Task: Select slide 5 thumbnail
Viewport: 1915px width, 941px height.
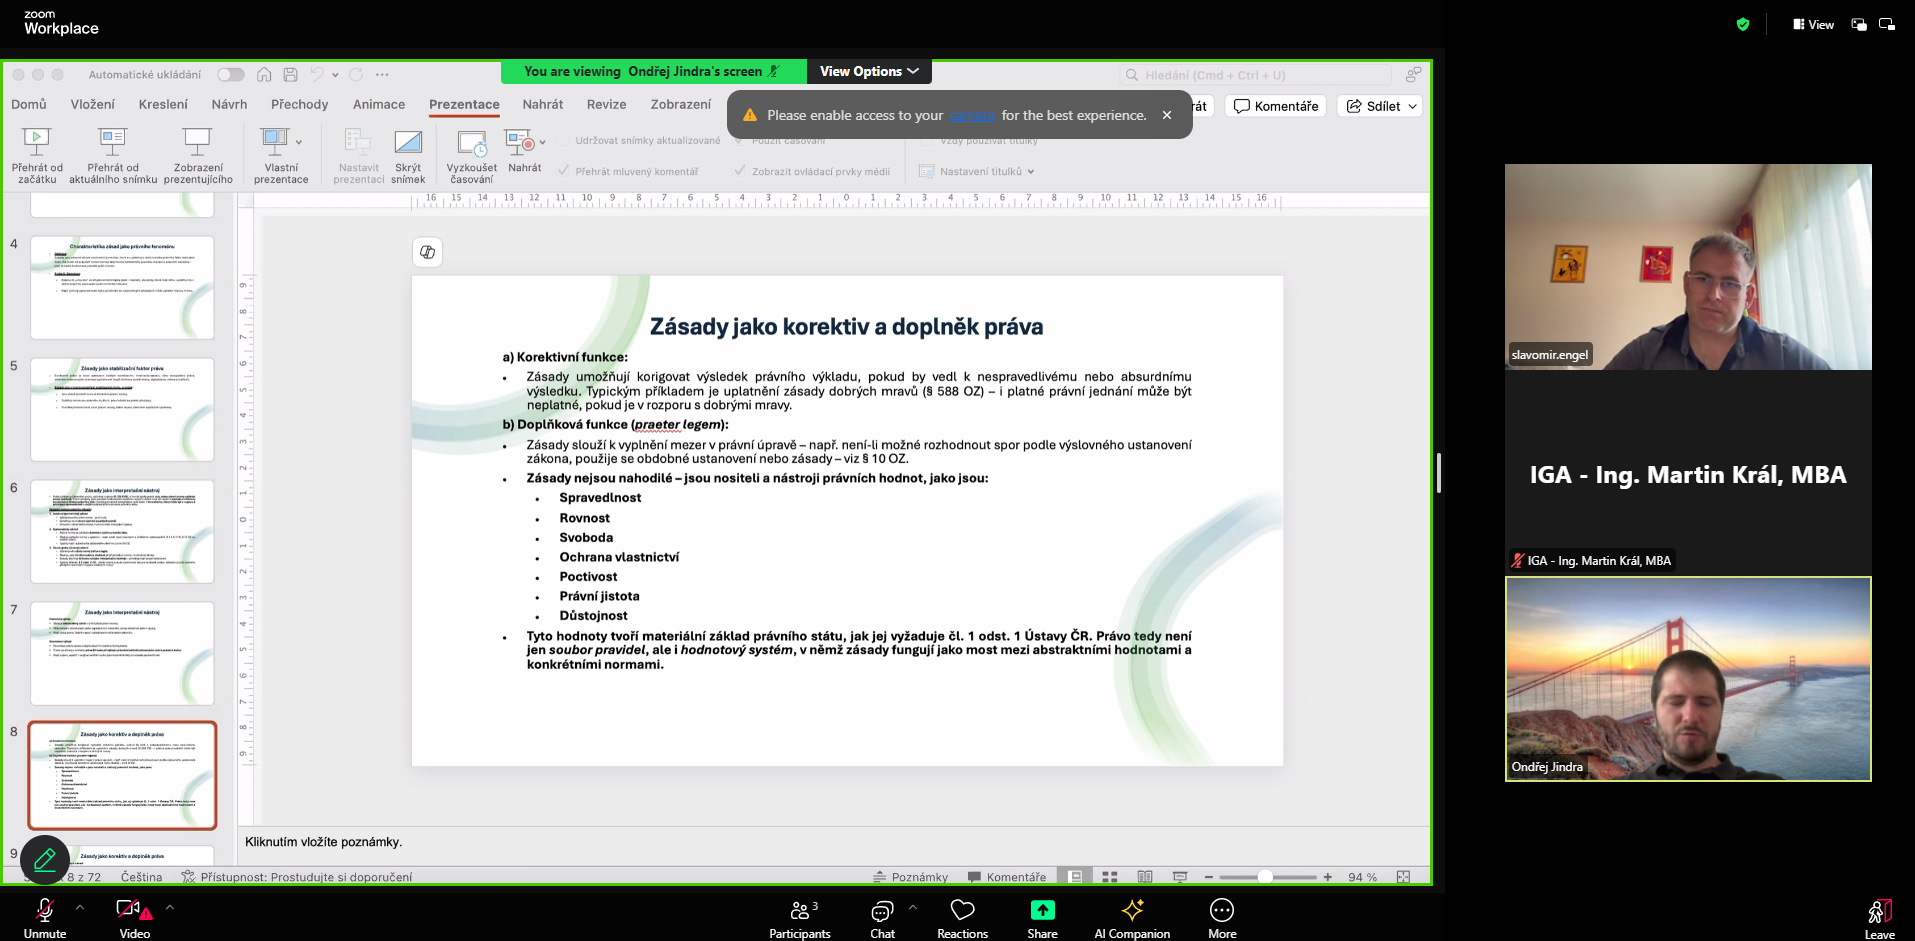Action: coord(122,409)
